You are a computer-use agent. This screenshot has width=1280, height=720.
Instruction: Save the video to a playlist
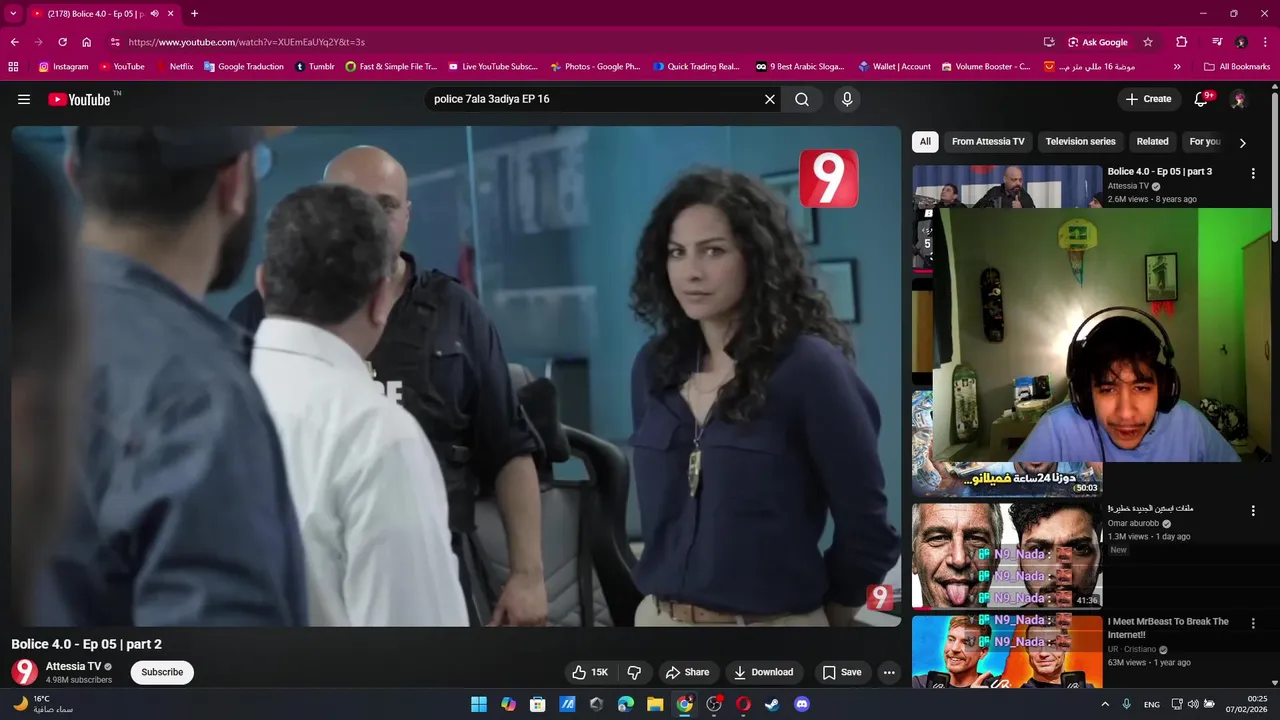click(842, 672)
